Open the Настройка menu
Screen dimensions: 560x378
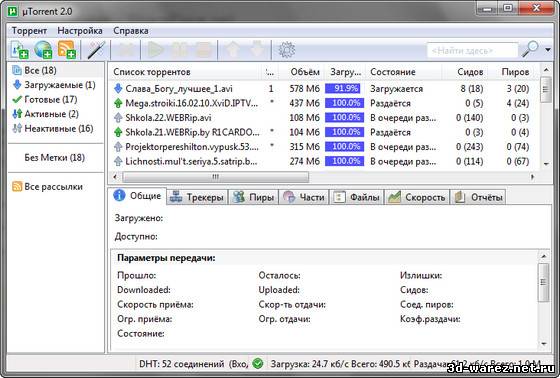coord(80,31)
